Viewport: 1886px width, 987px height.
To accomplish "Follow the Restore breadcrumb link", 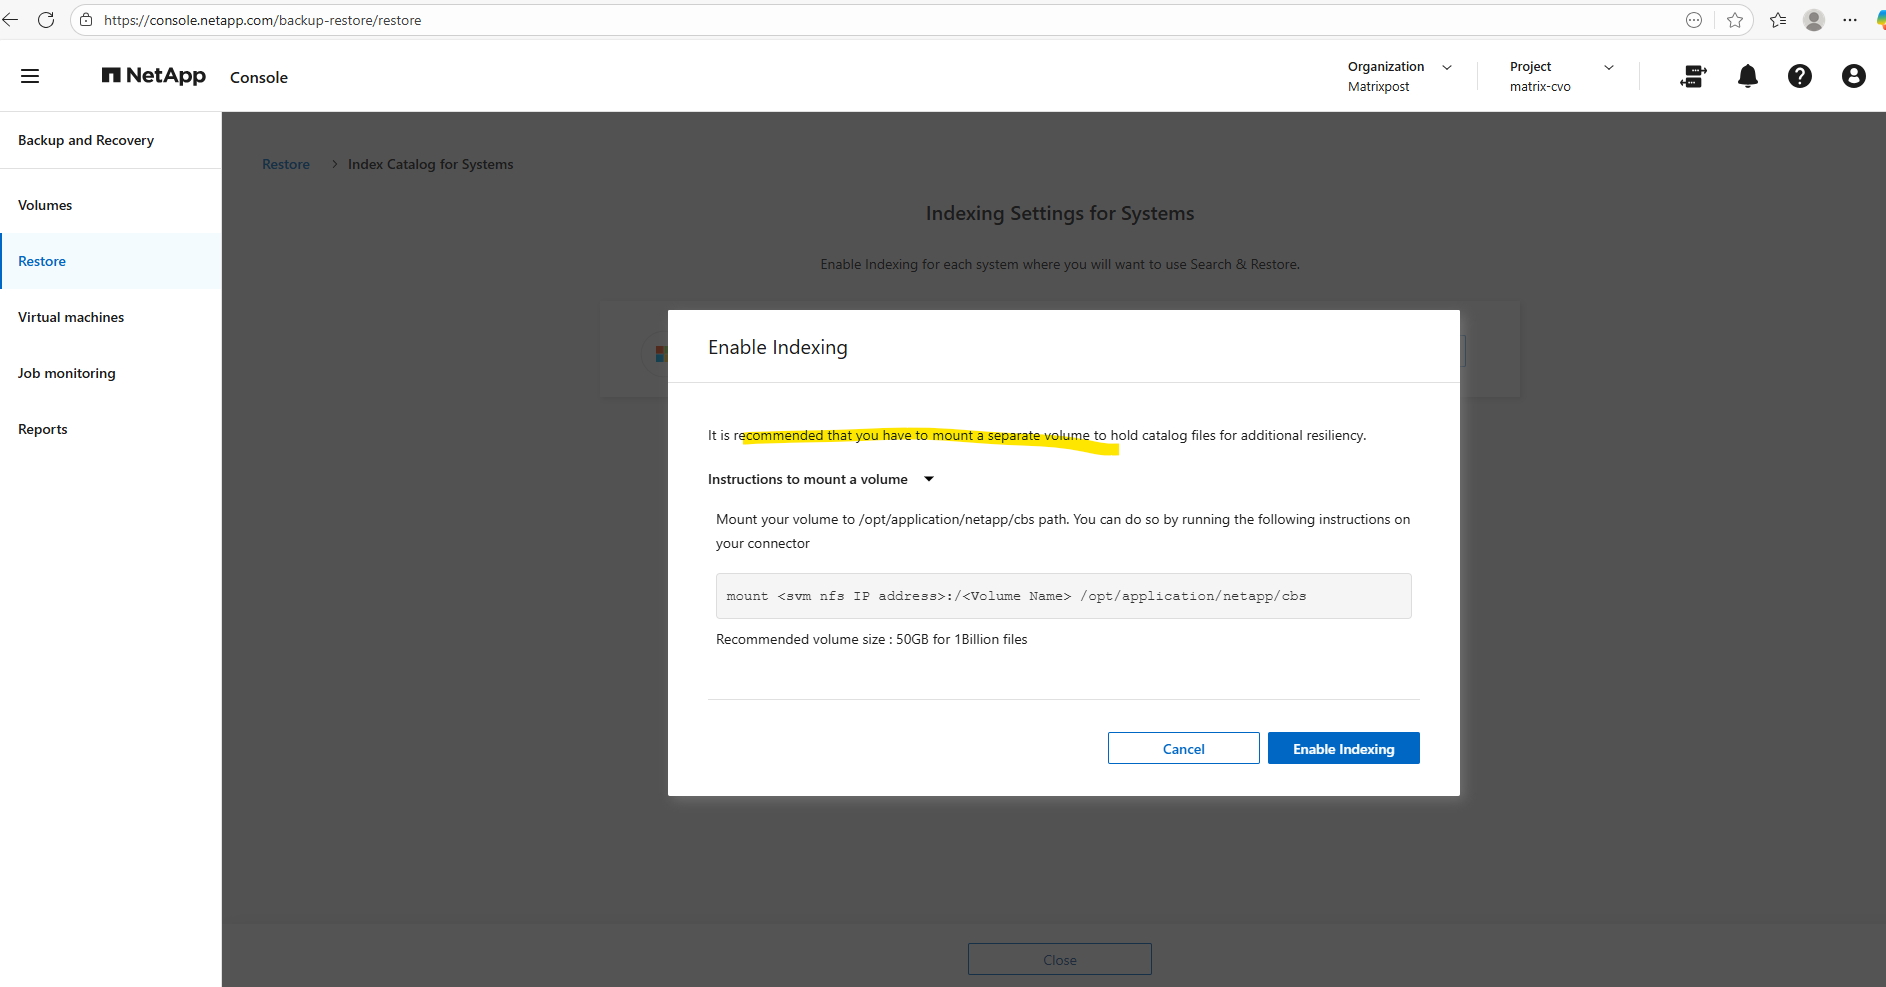I will 286,164.
